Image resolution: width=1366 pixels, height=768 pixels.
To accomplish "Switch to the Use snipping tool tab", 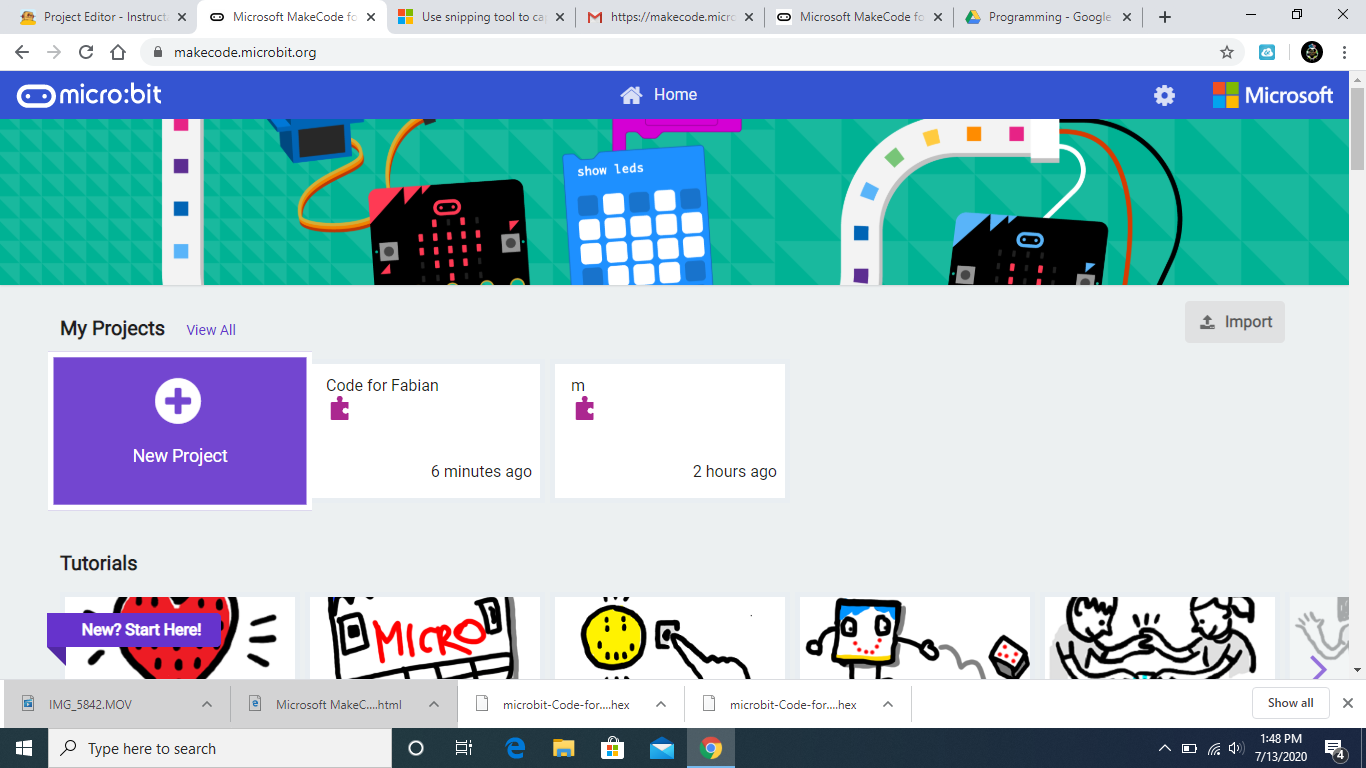I will [481, 17].
